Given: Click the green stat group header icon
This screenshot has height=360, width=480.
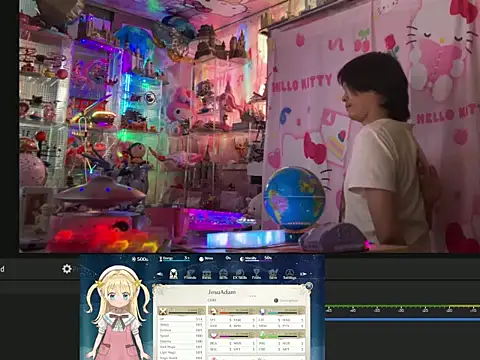Looking at the screenshot, I should click(262, 334).
